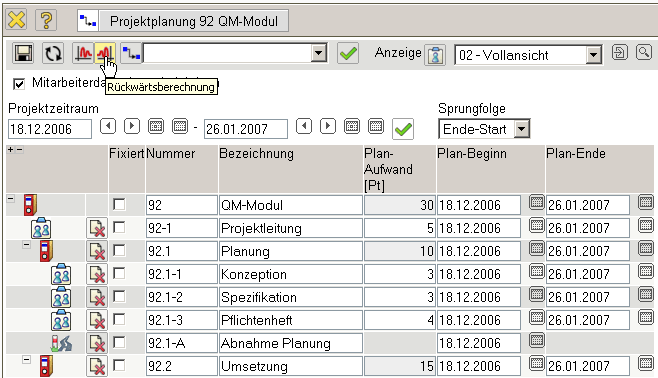Click the Plan-Ende column header
Image resolution: width=658 pixels, height=378 pixels.
click(576, 154)
